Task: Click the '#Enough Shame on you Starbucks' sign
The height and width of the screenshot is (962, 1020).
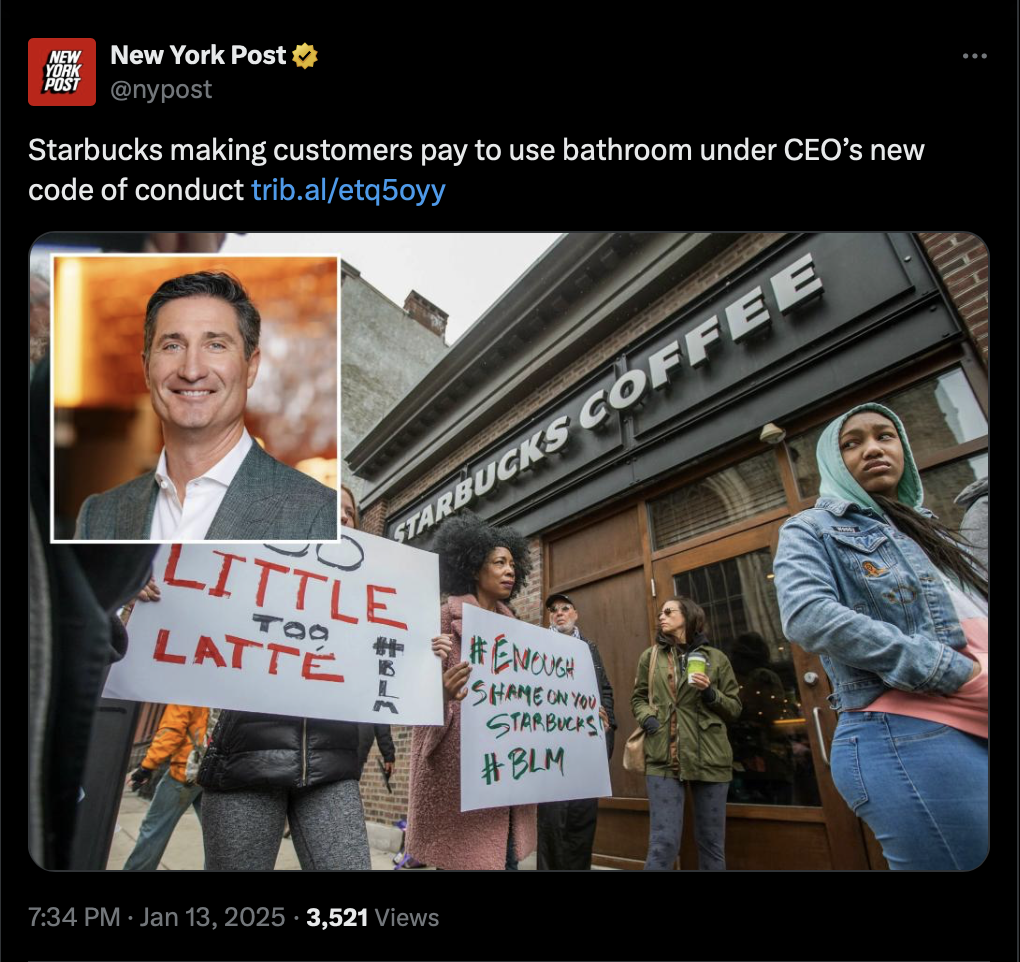Action: (535, 707)
